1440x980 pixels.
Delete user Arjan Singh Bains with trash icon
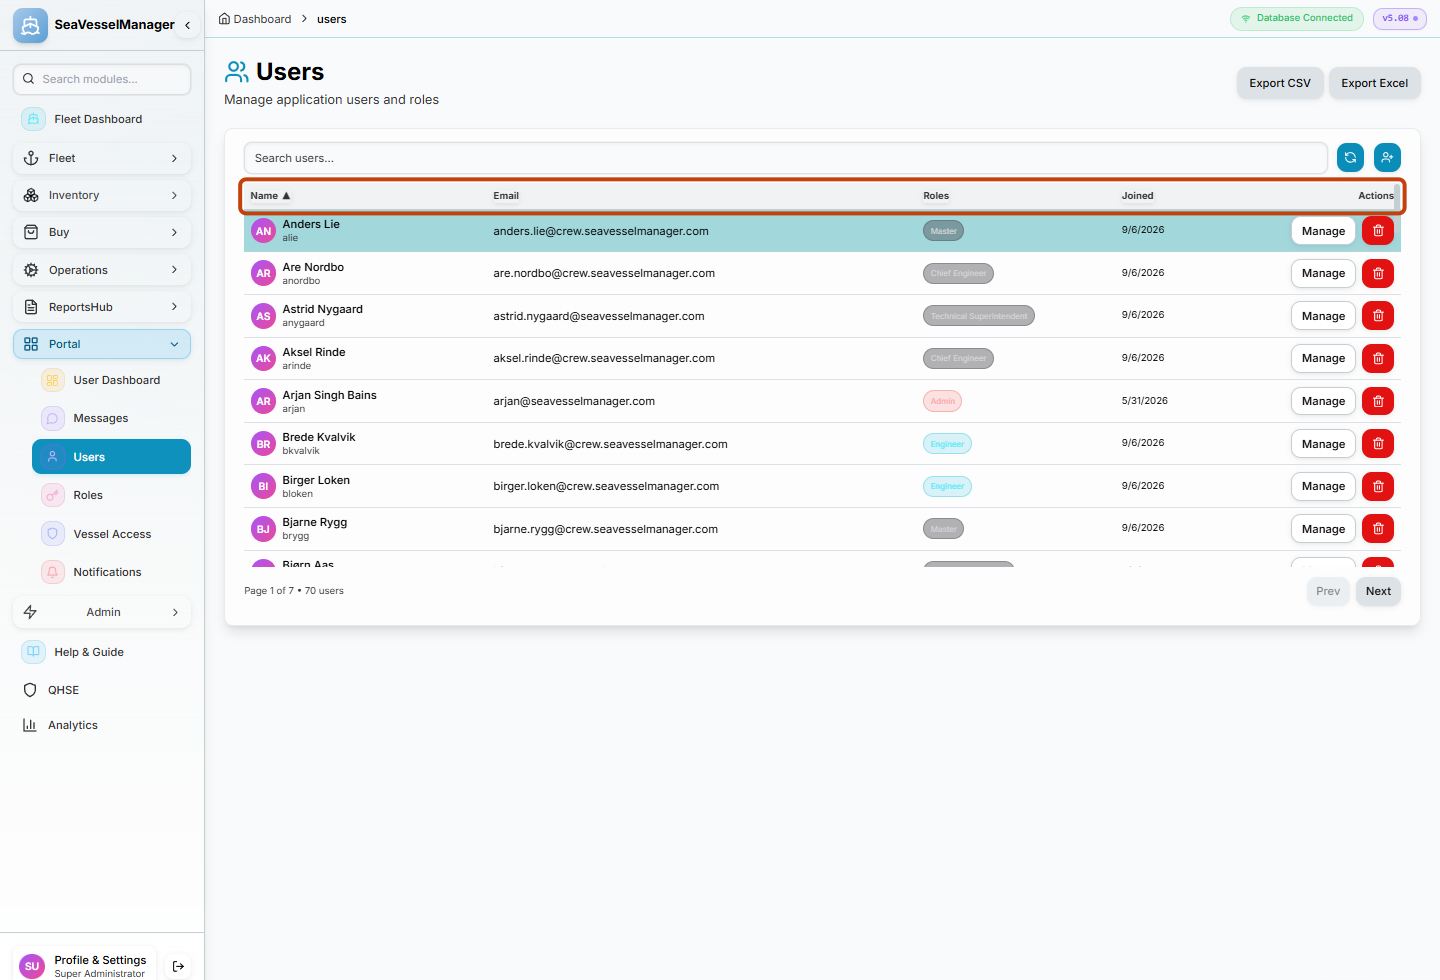pos(1378,401)
